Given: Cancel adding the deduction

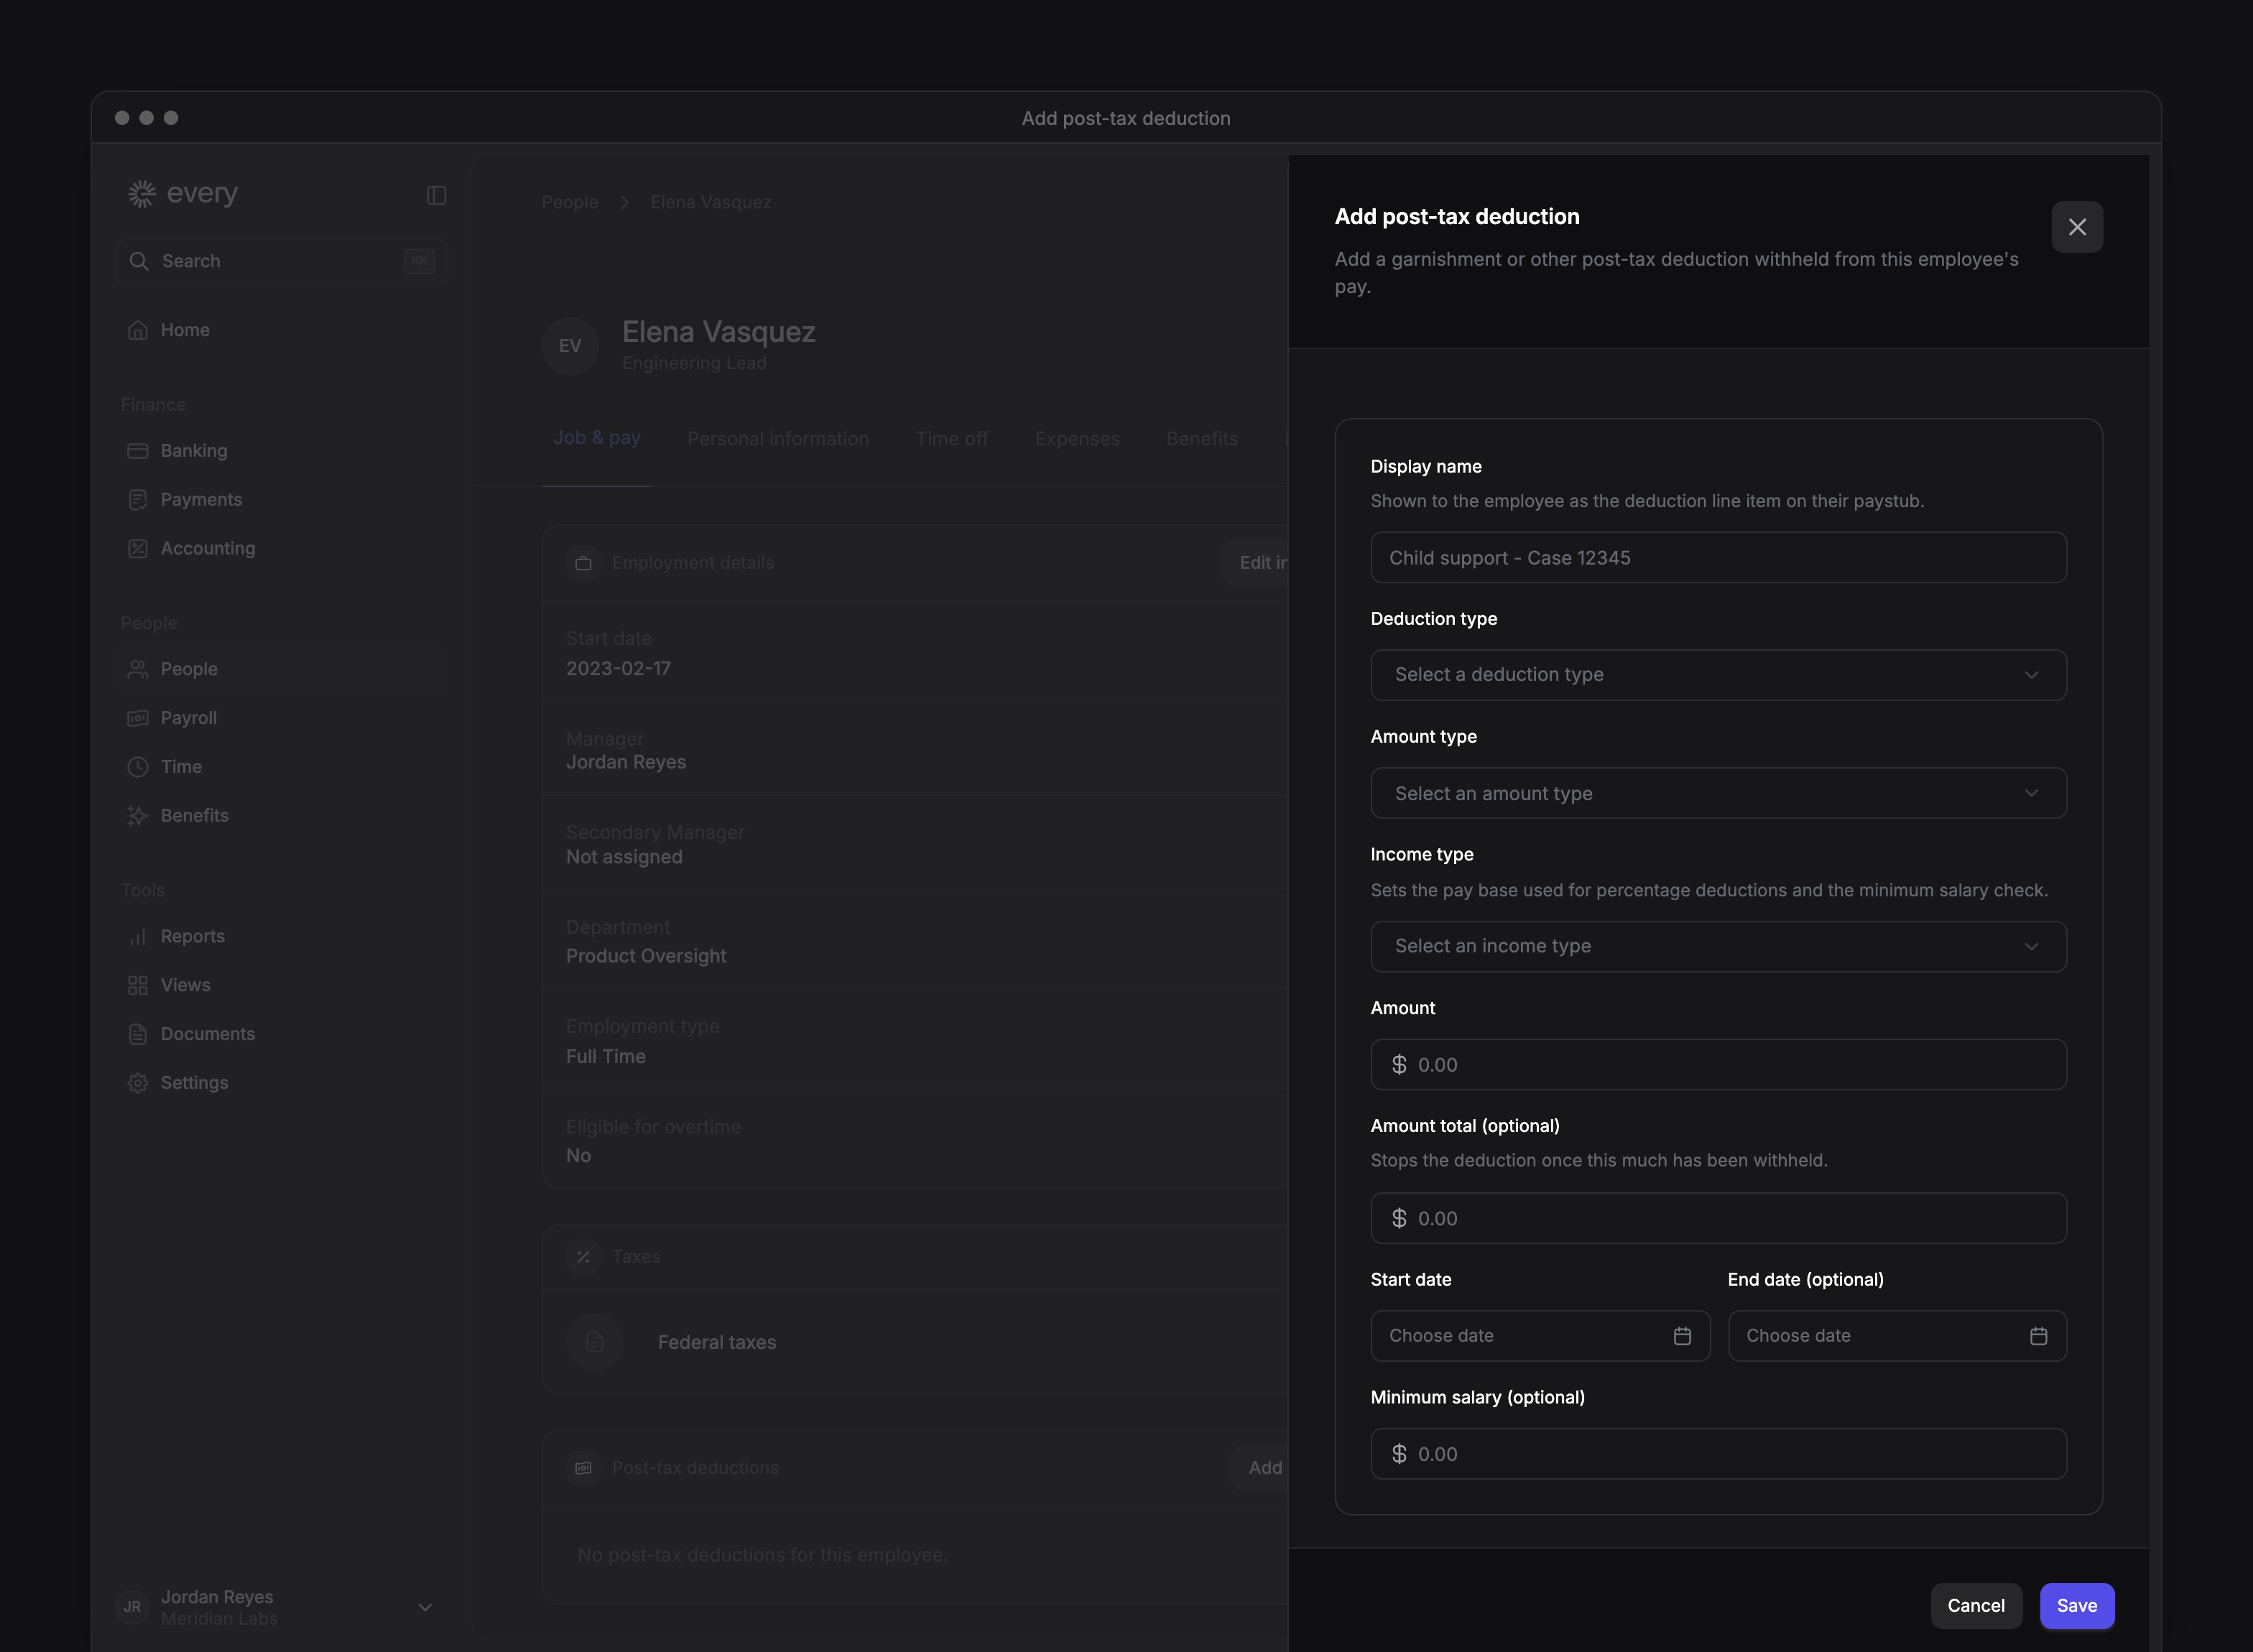Looking at the screenshot, I should [x=1975, y=1606].
